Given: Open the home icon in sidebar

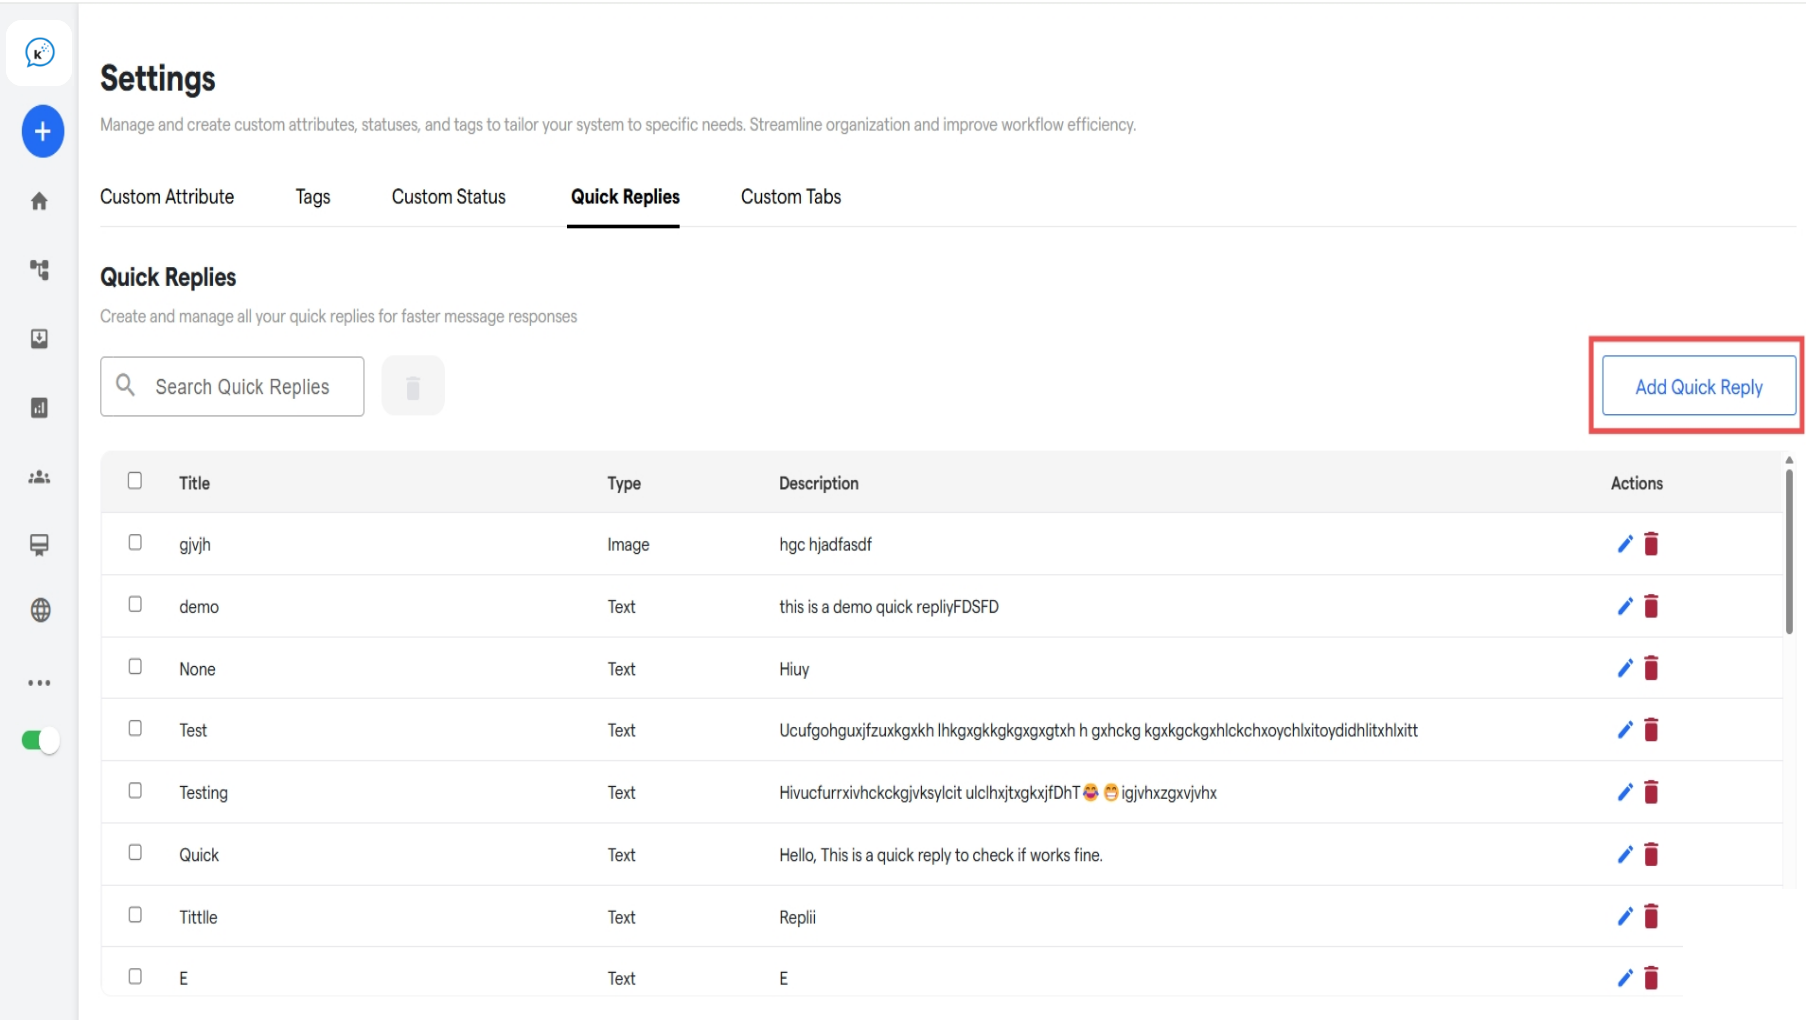Looking at the screenshot, I should tap(39, 201).
